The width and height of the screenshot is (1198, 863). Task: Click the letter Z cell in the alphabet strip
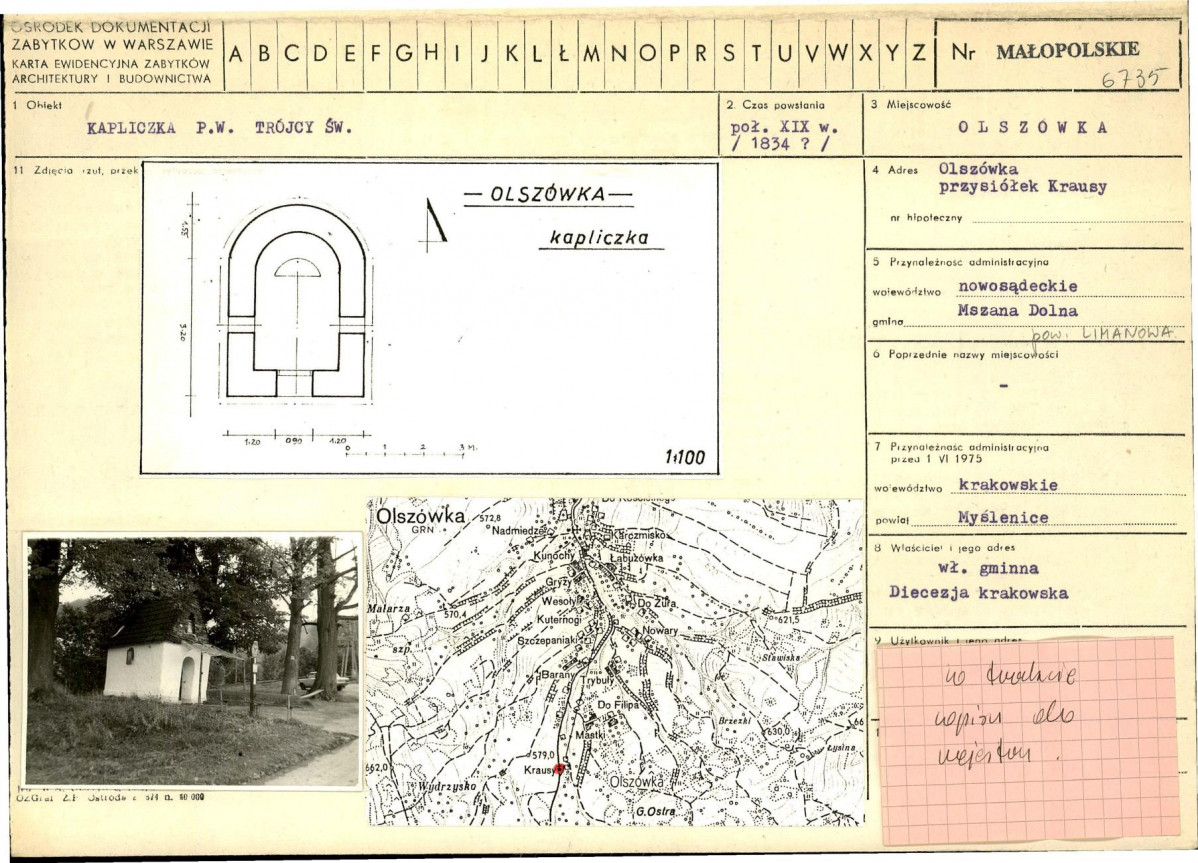(x=919, y=54)
